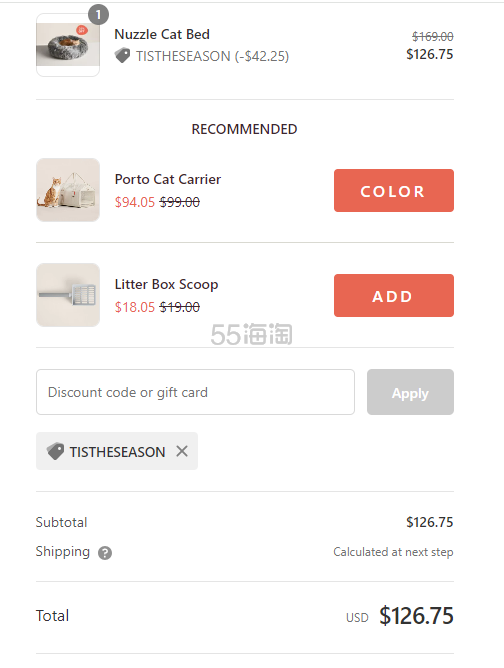Image resolution: width=504 pixels, height=668 pixels.
Task: Click the Porto Cat Carrier product name
Action: pos(168,179)
